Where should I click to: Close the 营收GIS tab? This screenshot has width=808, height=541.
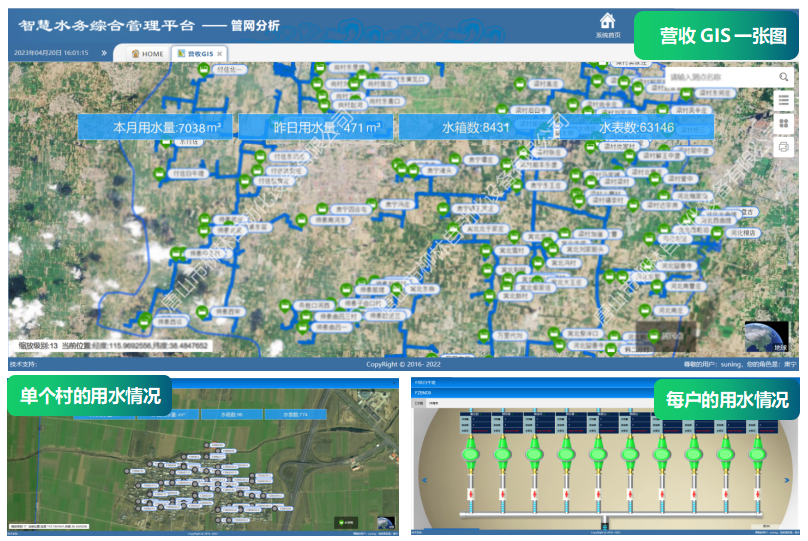(220, 53)
